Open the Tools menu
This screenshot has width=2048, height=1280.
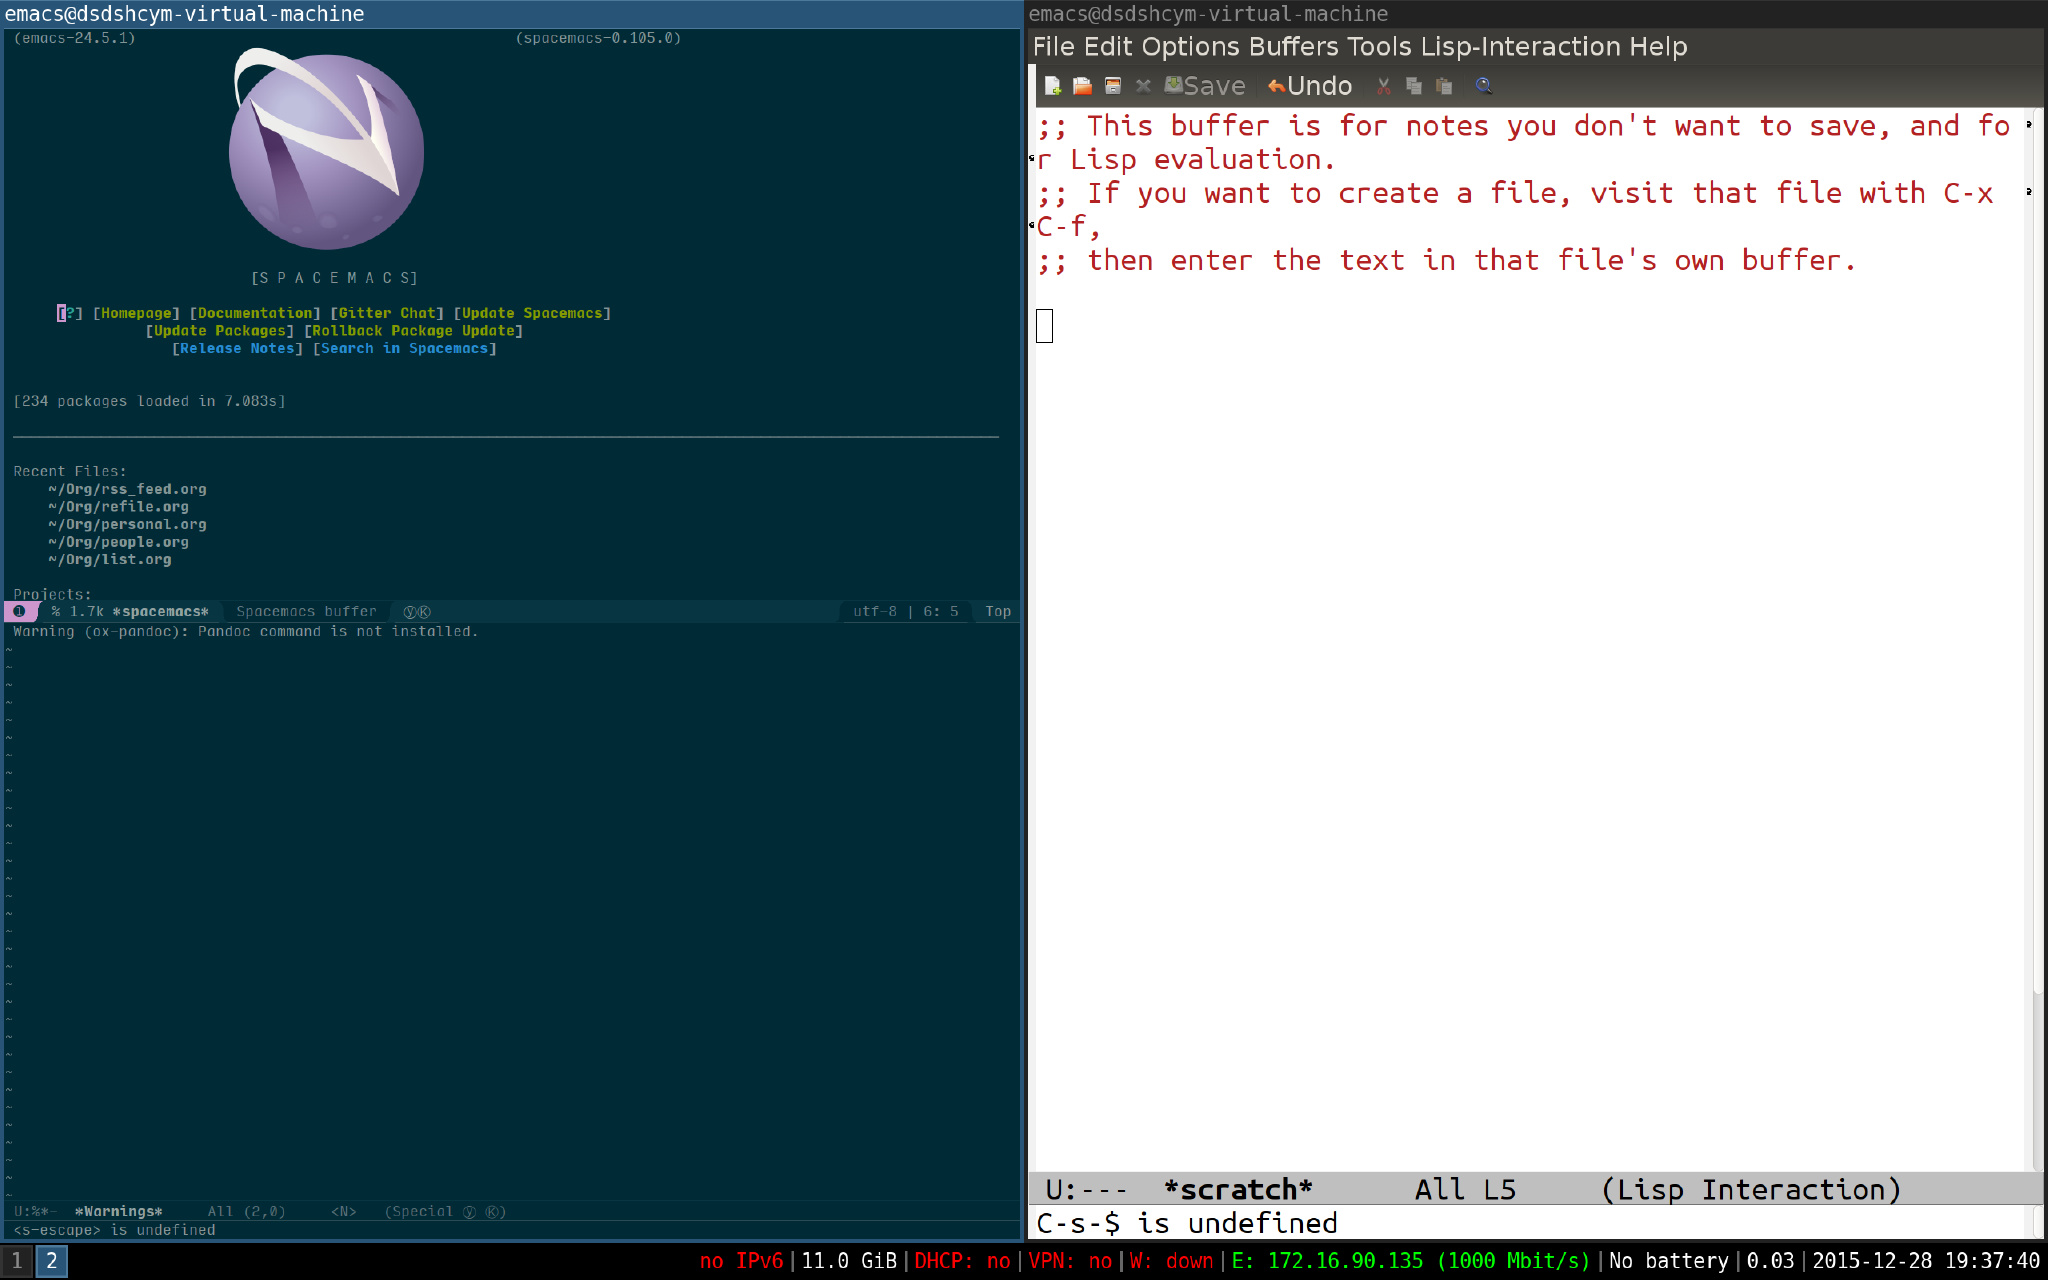(1380, 47)
